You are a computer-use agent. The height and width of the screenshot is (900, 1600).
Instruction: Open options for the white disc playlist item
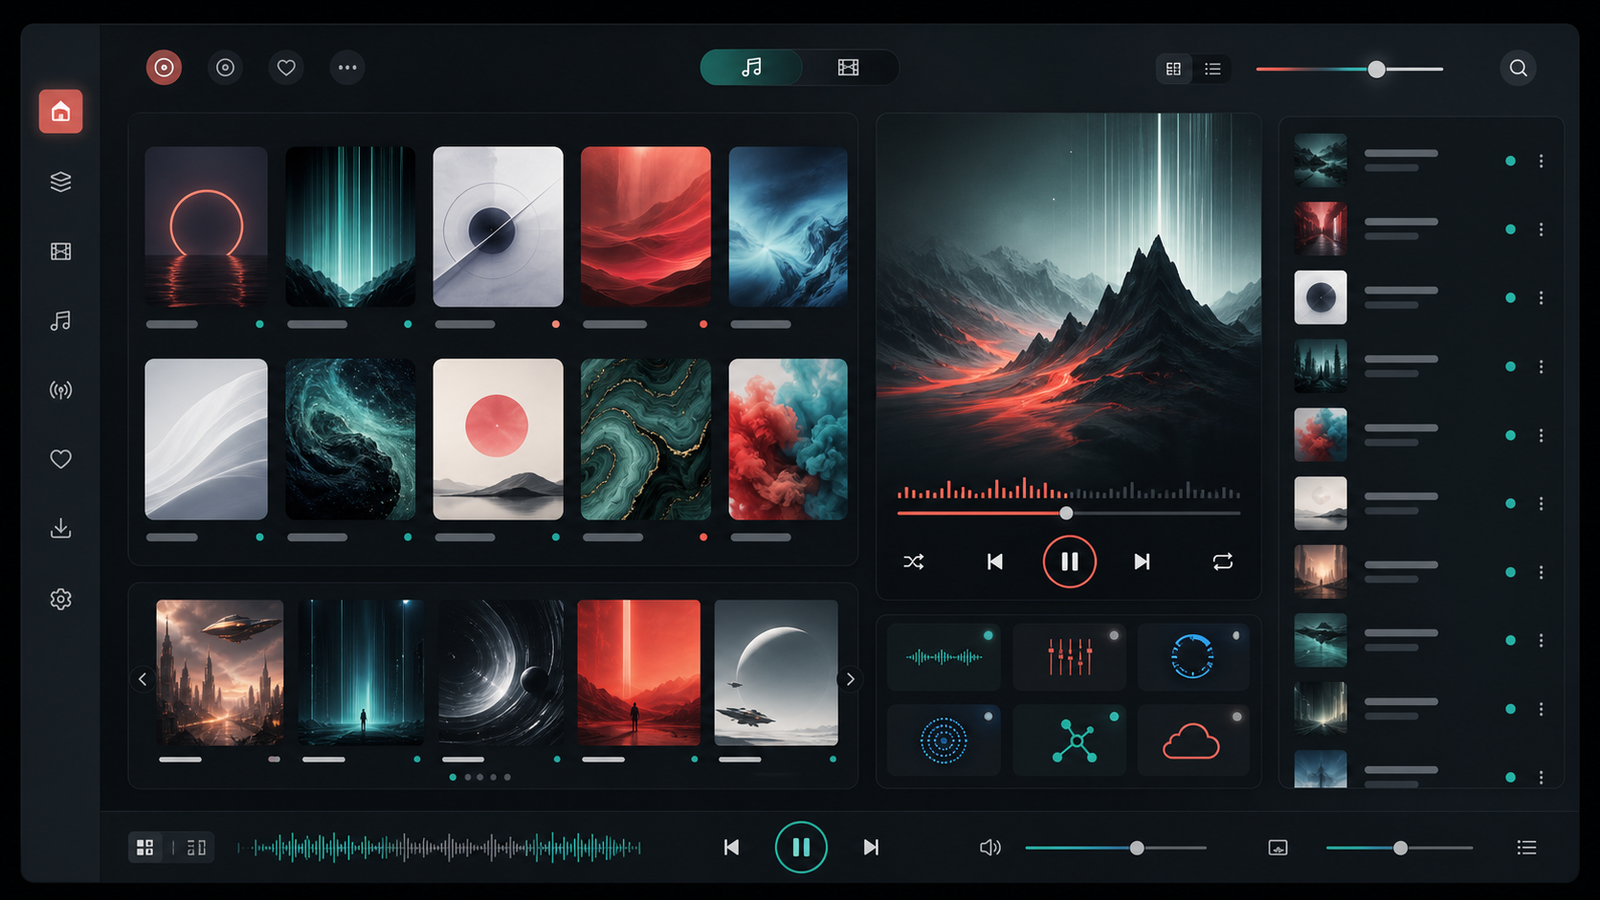(1541, 298)
